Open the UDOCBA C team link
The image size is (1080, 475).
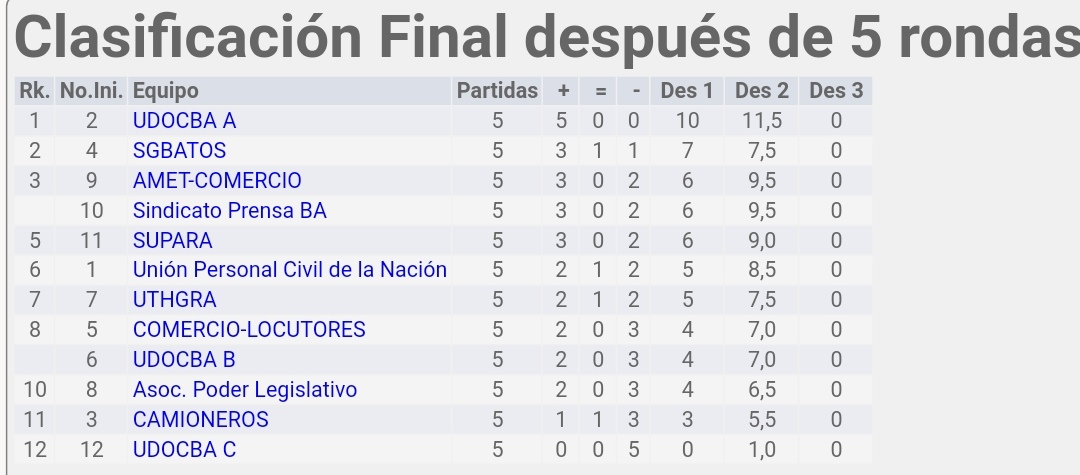(x=184, y=450)
